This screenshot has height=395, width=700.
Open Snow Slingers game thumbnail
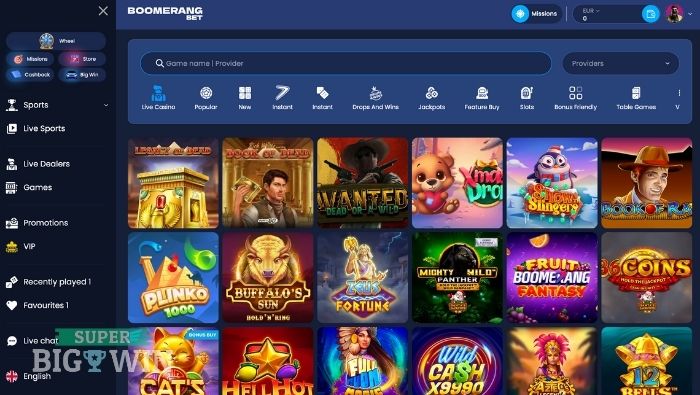tap(552, 183)
